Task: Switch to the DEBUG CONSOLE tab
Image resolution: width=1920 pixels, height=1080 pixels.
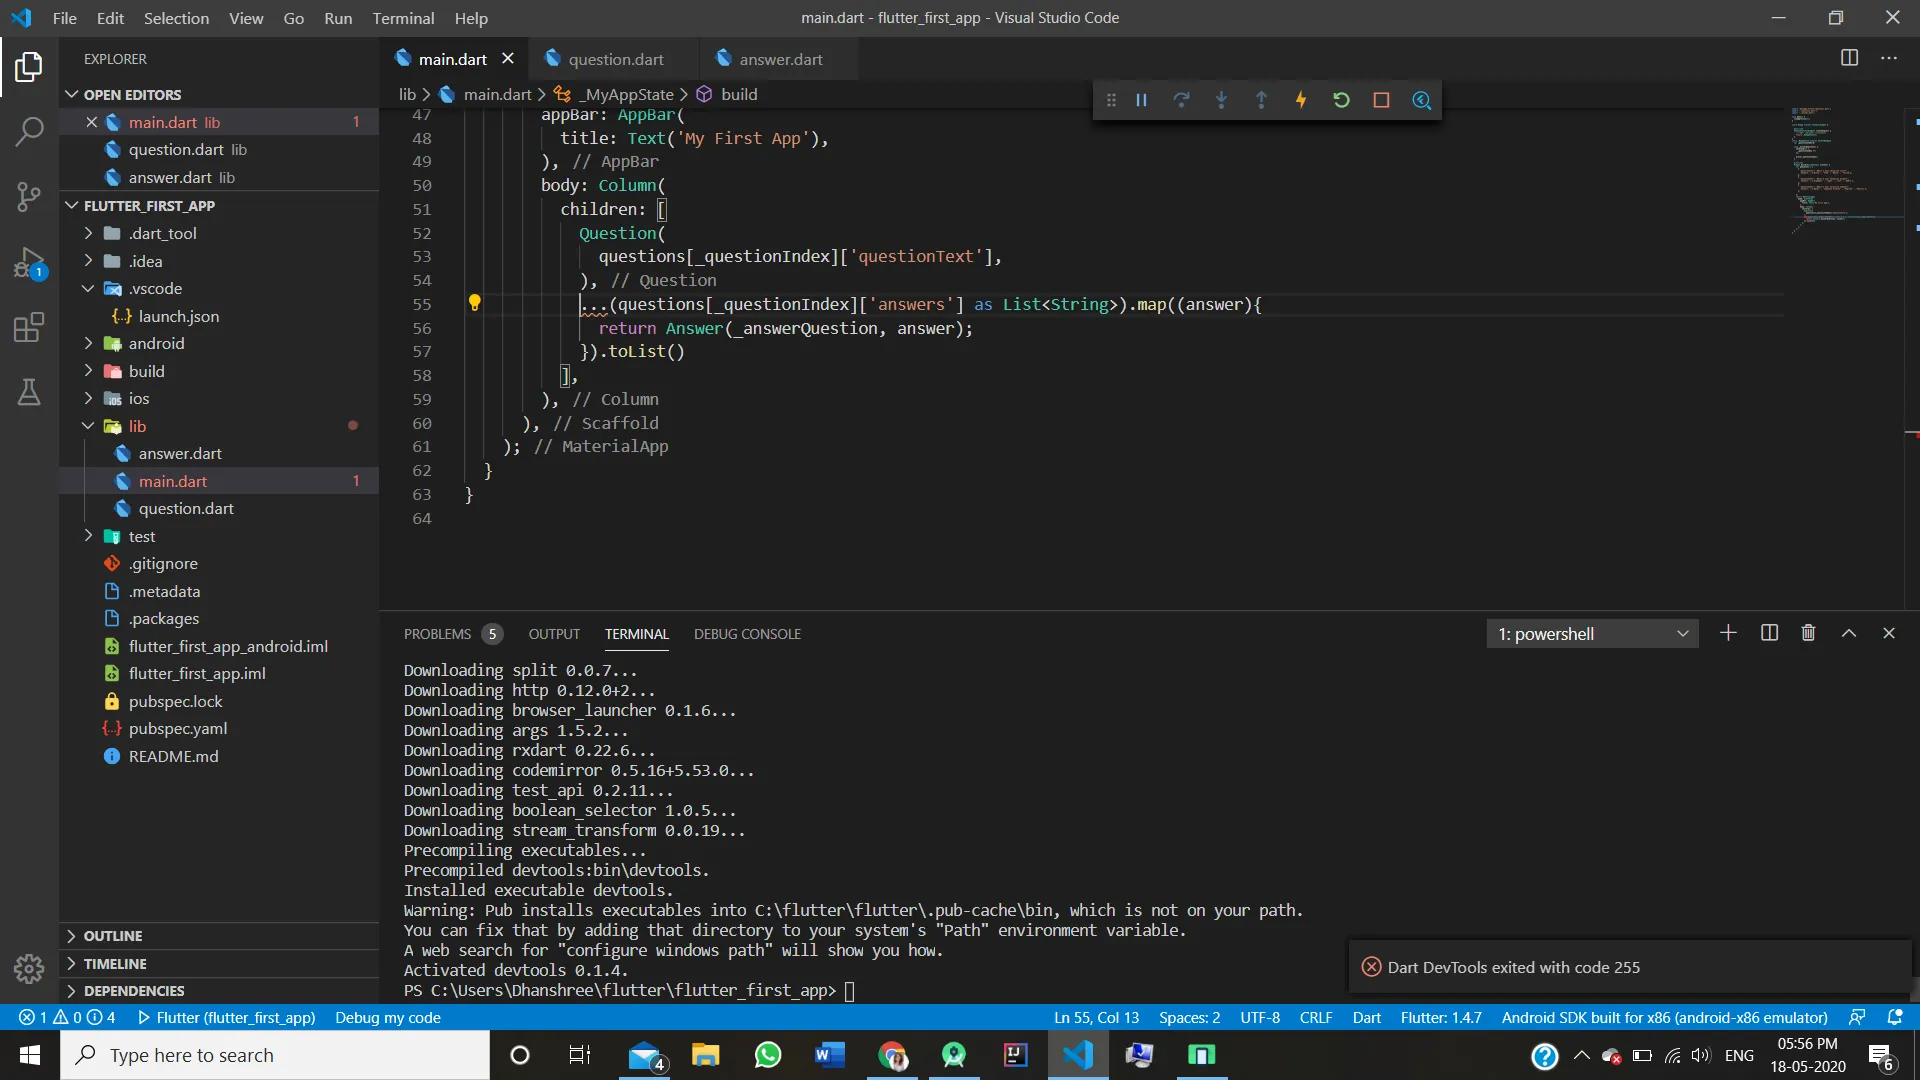Action: [747, 634]
